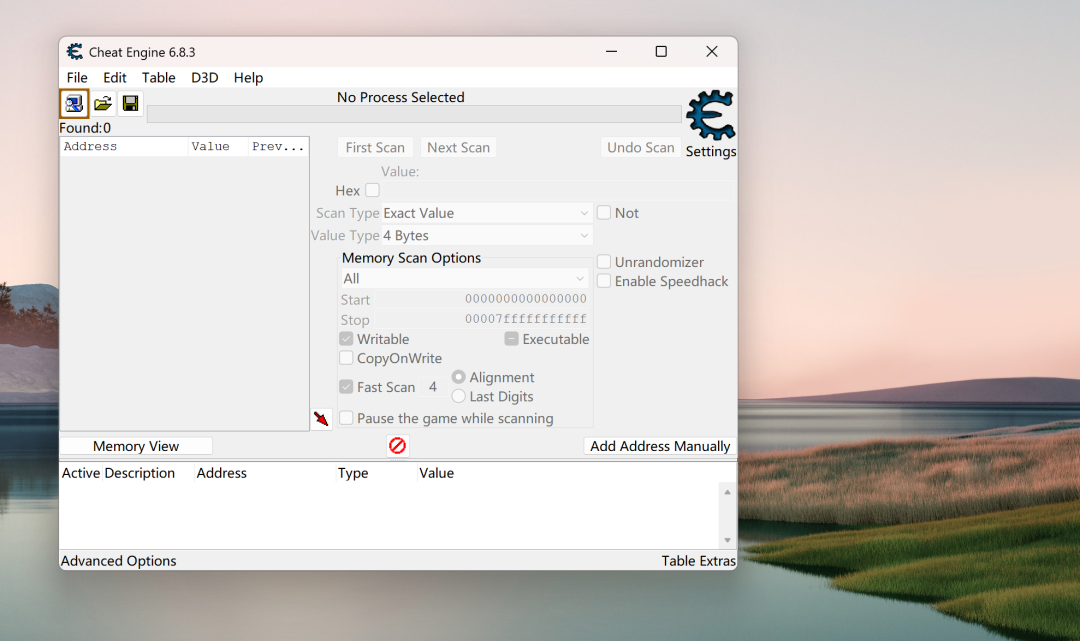Viewport: 1080px width, 641px height.
Task: Click the No Process Selected label
Action: pos(401,97)
